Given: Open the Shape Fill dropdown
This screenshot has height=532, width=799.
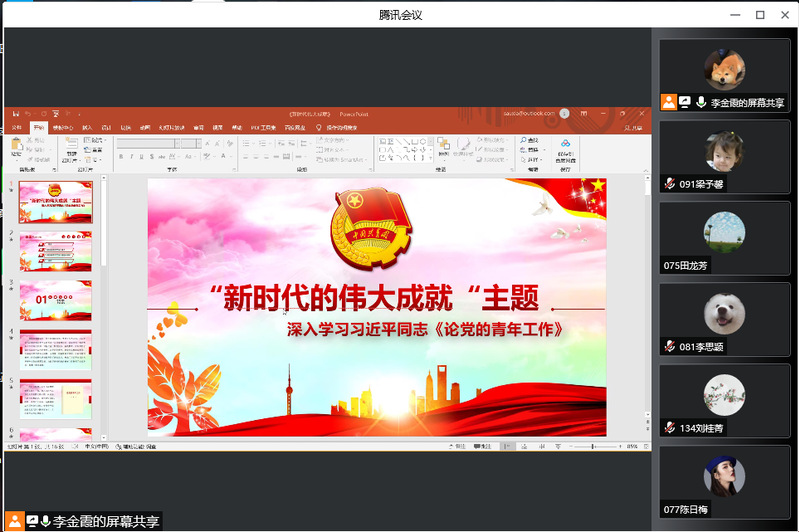Looking at the screenshot, I should pyautogui.click(x=491, y=140).
